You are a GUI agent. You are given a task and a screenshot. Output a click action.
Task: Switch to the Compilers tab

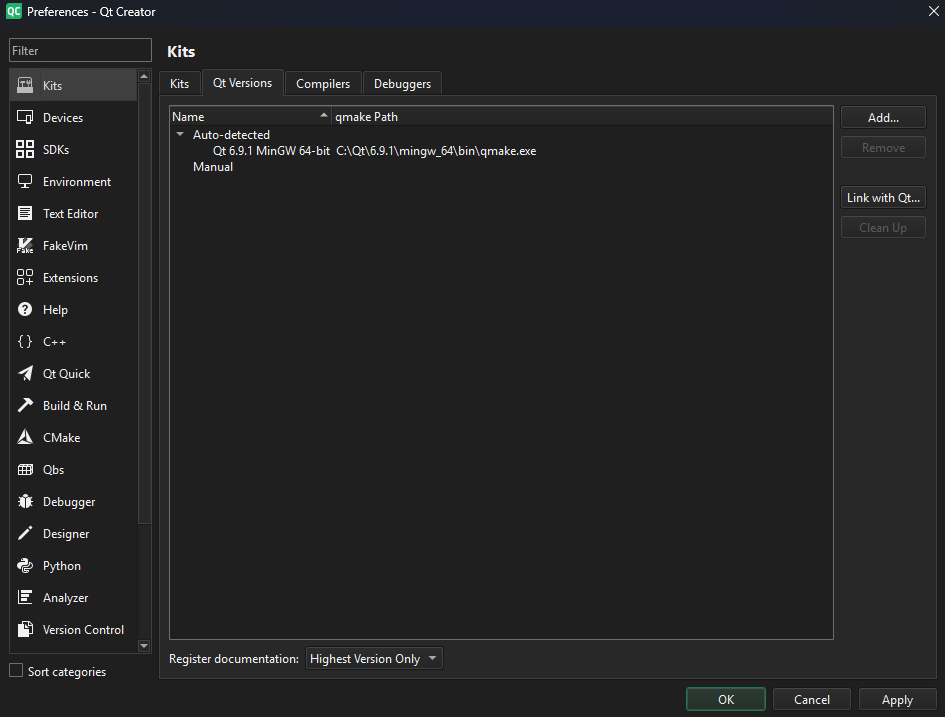323,84
